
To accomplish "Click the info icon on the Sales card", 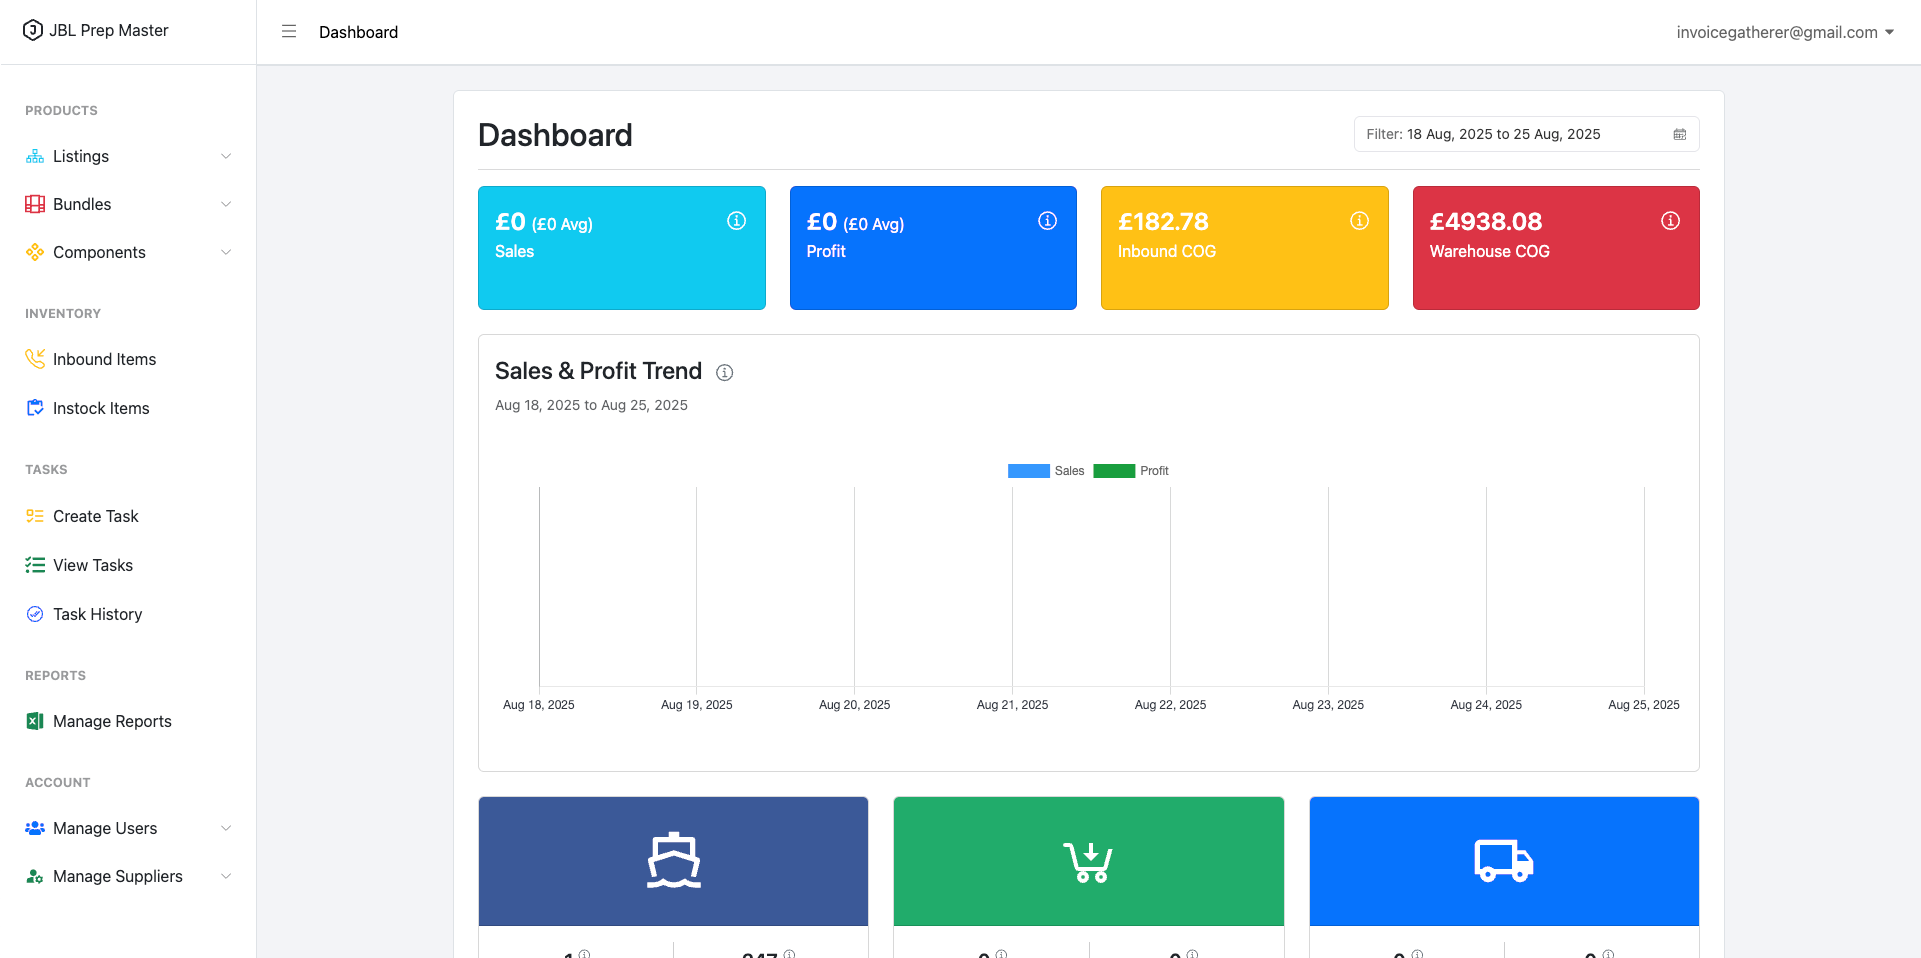I will pyautogui.click(x=737, y=220).
